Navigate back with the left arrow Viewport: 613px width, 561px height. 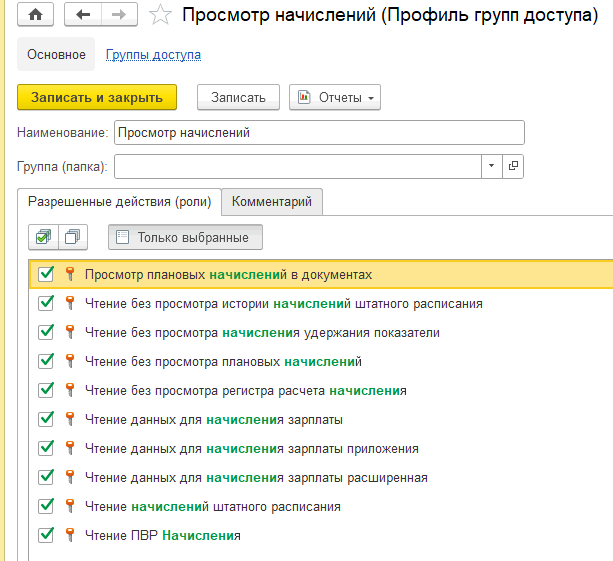click(x=83, y=15)
